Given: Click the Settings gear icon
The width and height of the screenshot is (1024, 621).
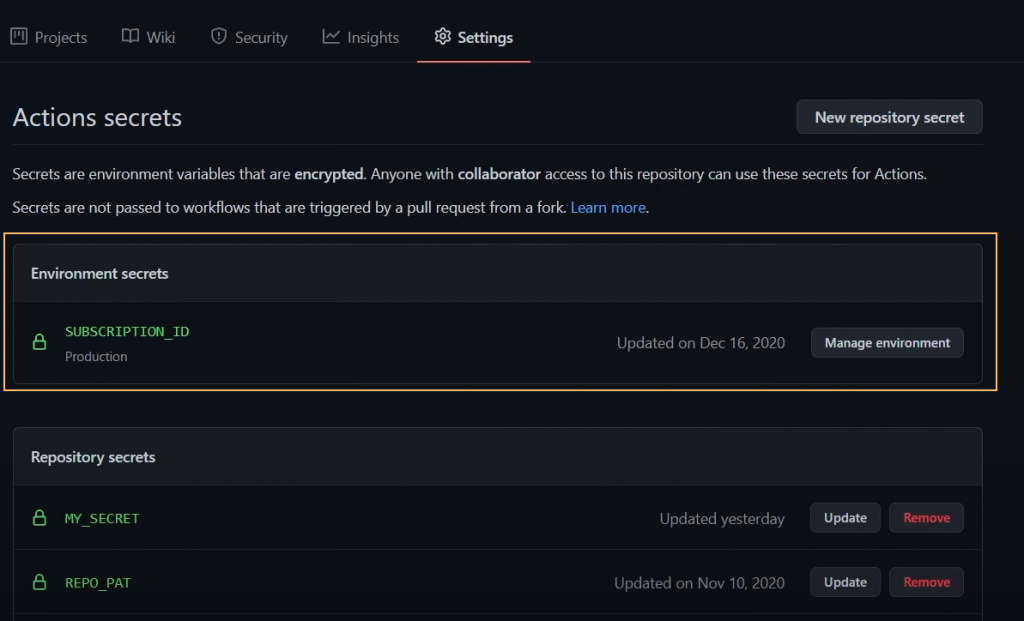Looking at the screenshot, I should click(x=442, y=37).
